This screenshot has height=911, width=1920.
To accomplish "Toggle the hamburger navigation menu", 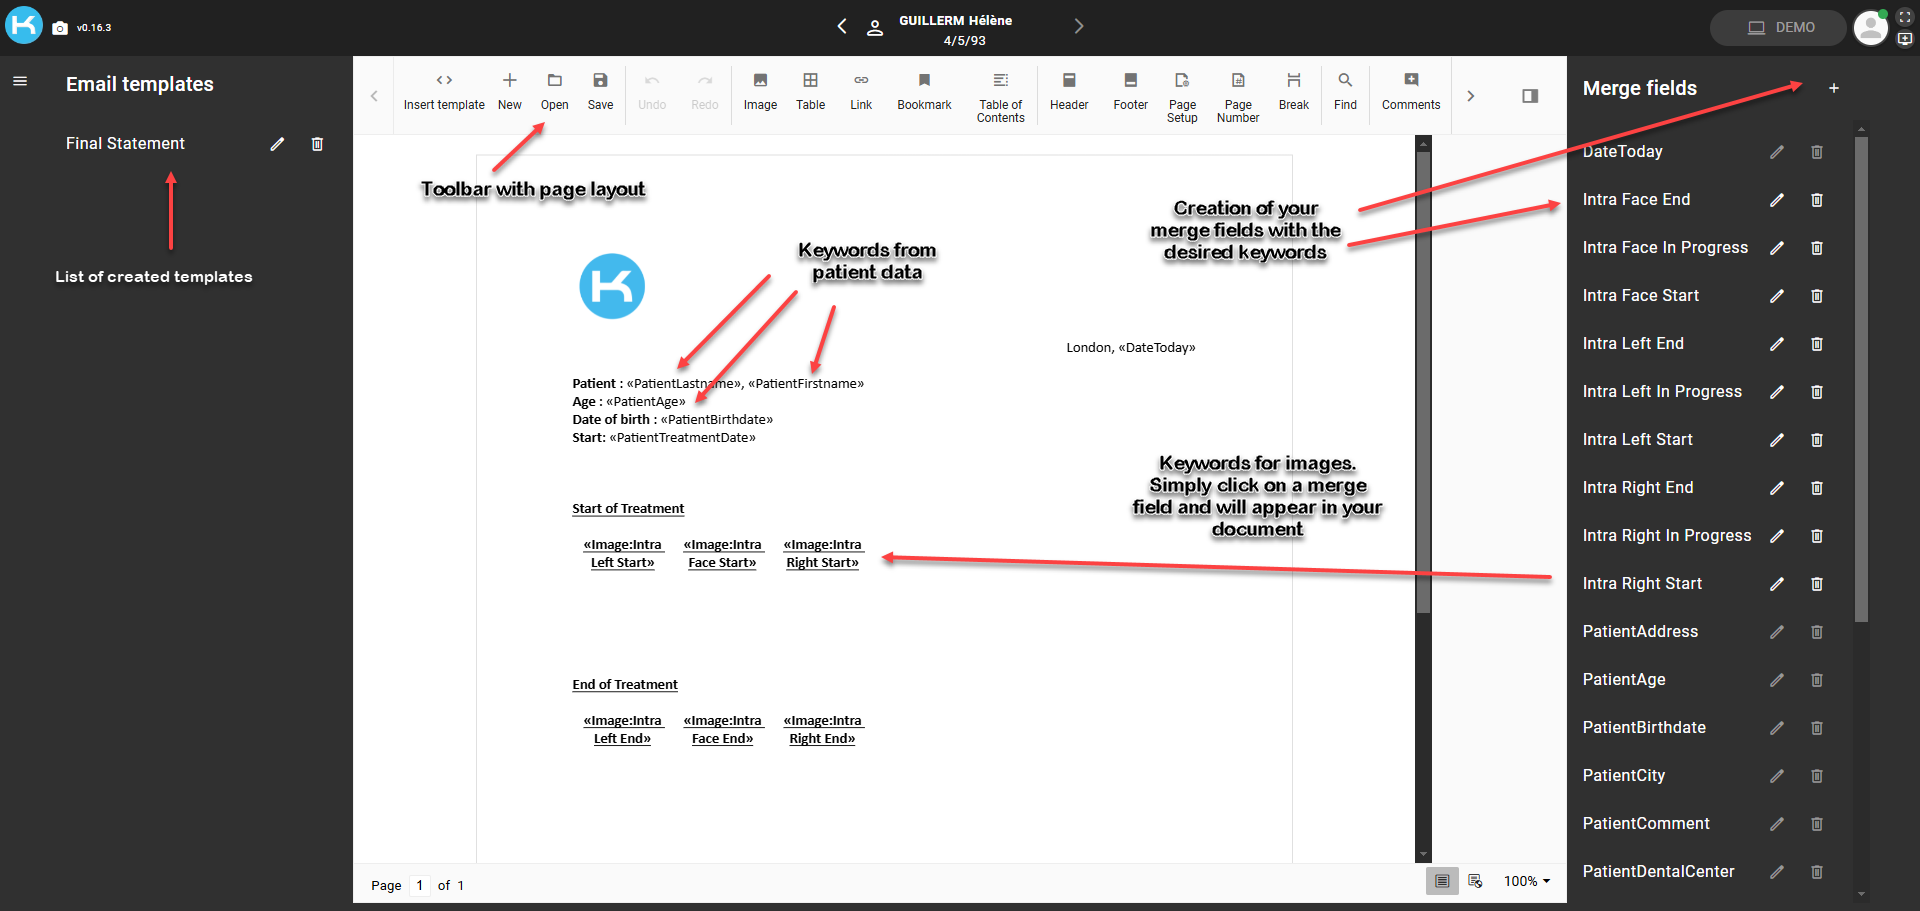I will coord(20,81).
